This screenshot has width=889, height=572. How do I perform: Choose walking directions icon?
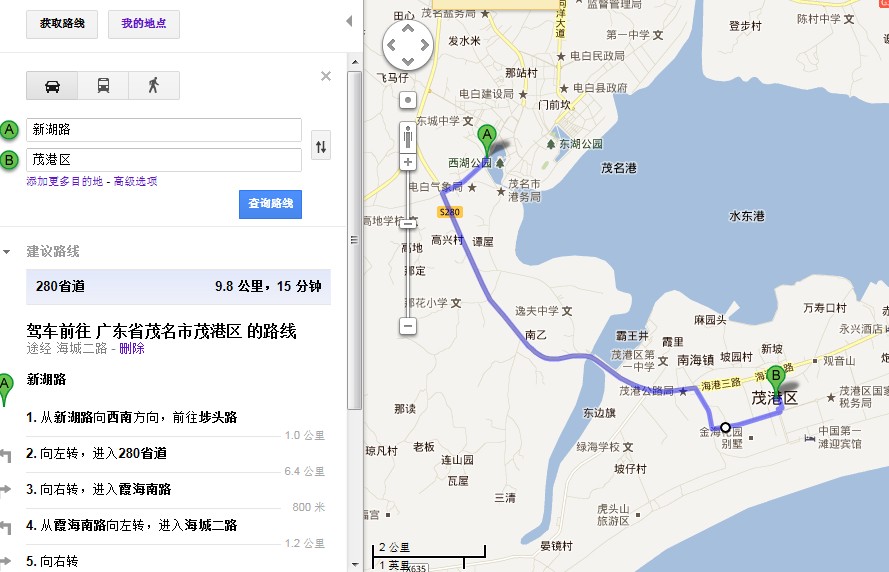tap(153, 86)
